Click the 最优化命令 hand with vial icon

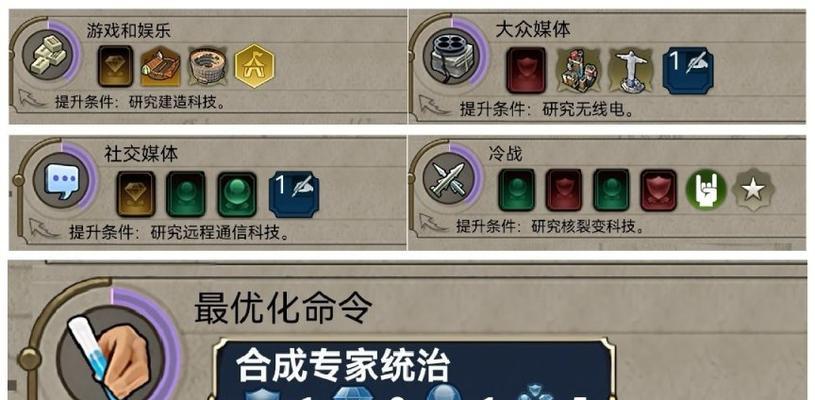(109, 354)
